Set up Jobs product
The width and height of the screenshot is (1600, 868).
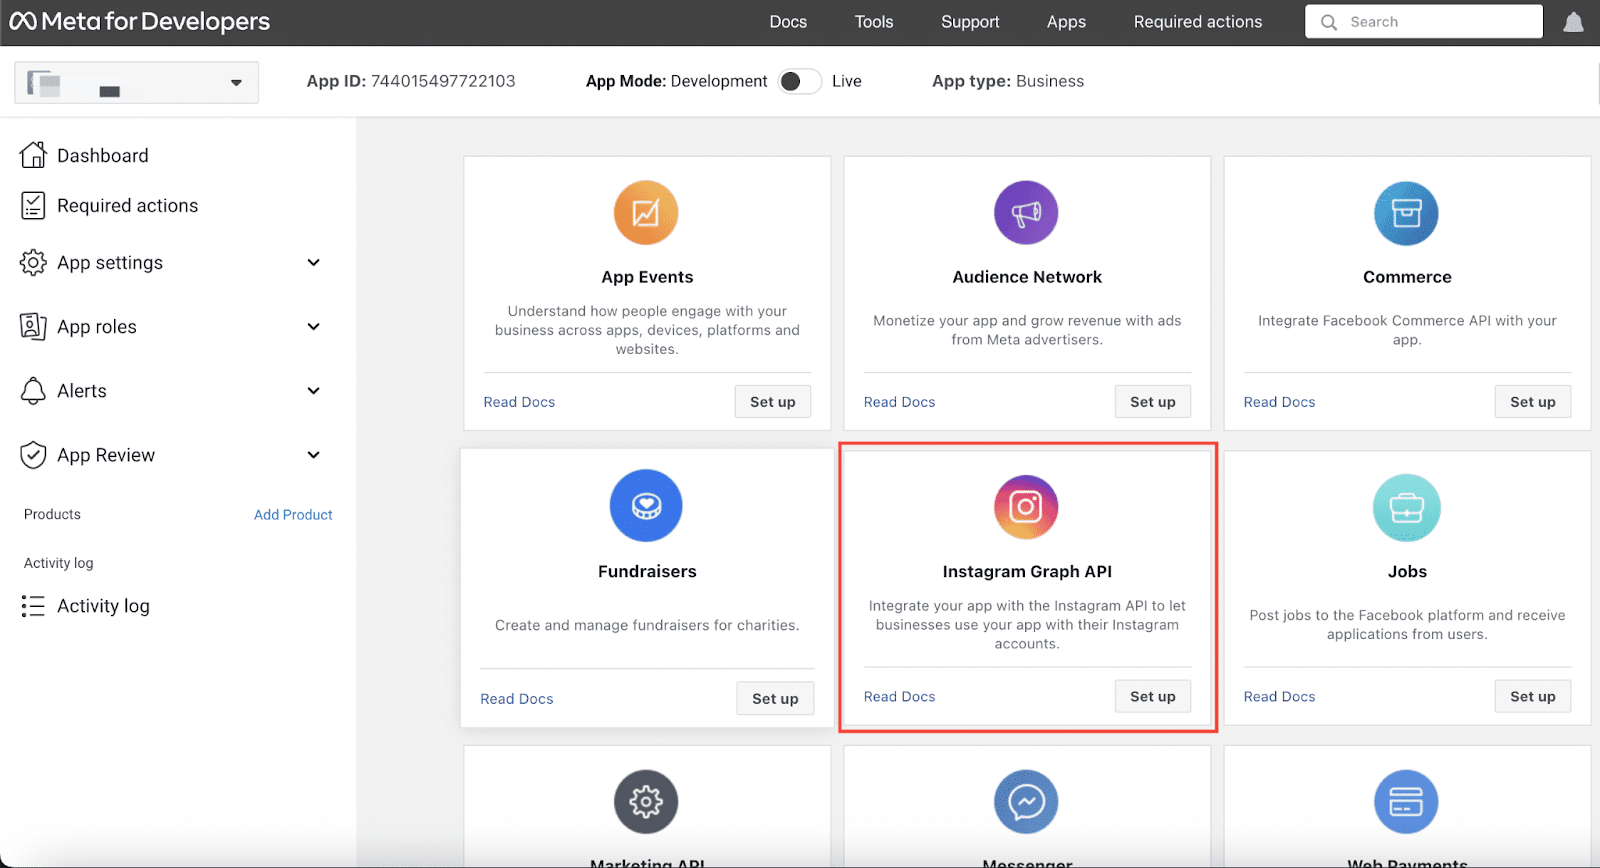click(x=1533, y=697)
